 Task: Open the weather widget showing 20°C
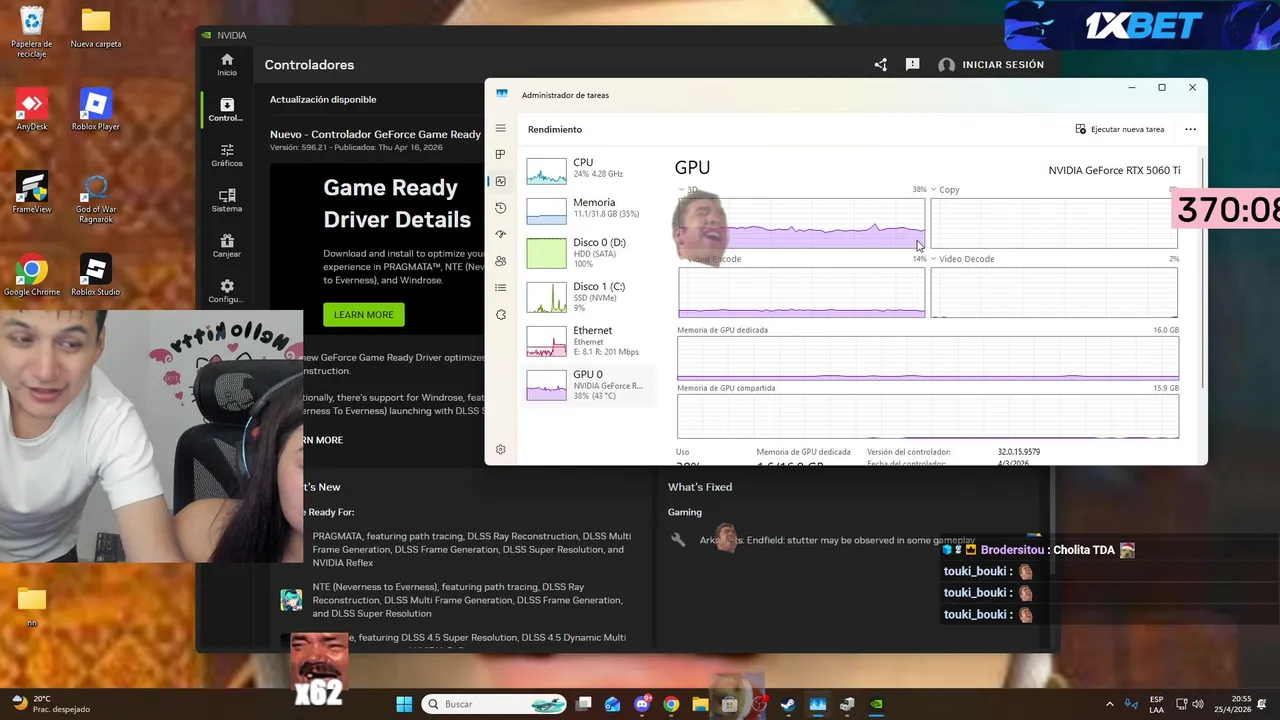[50, 704]
